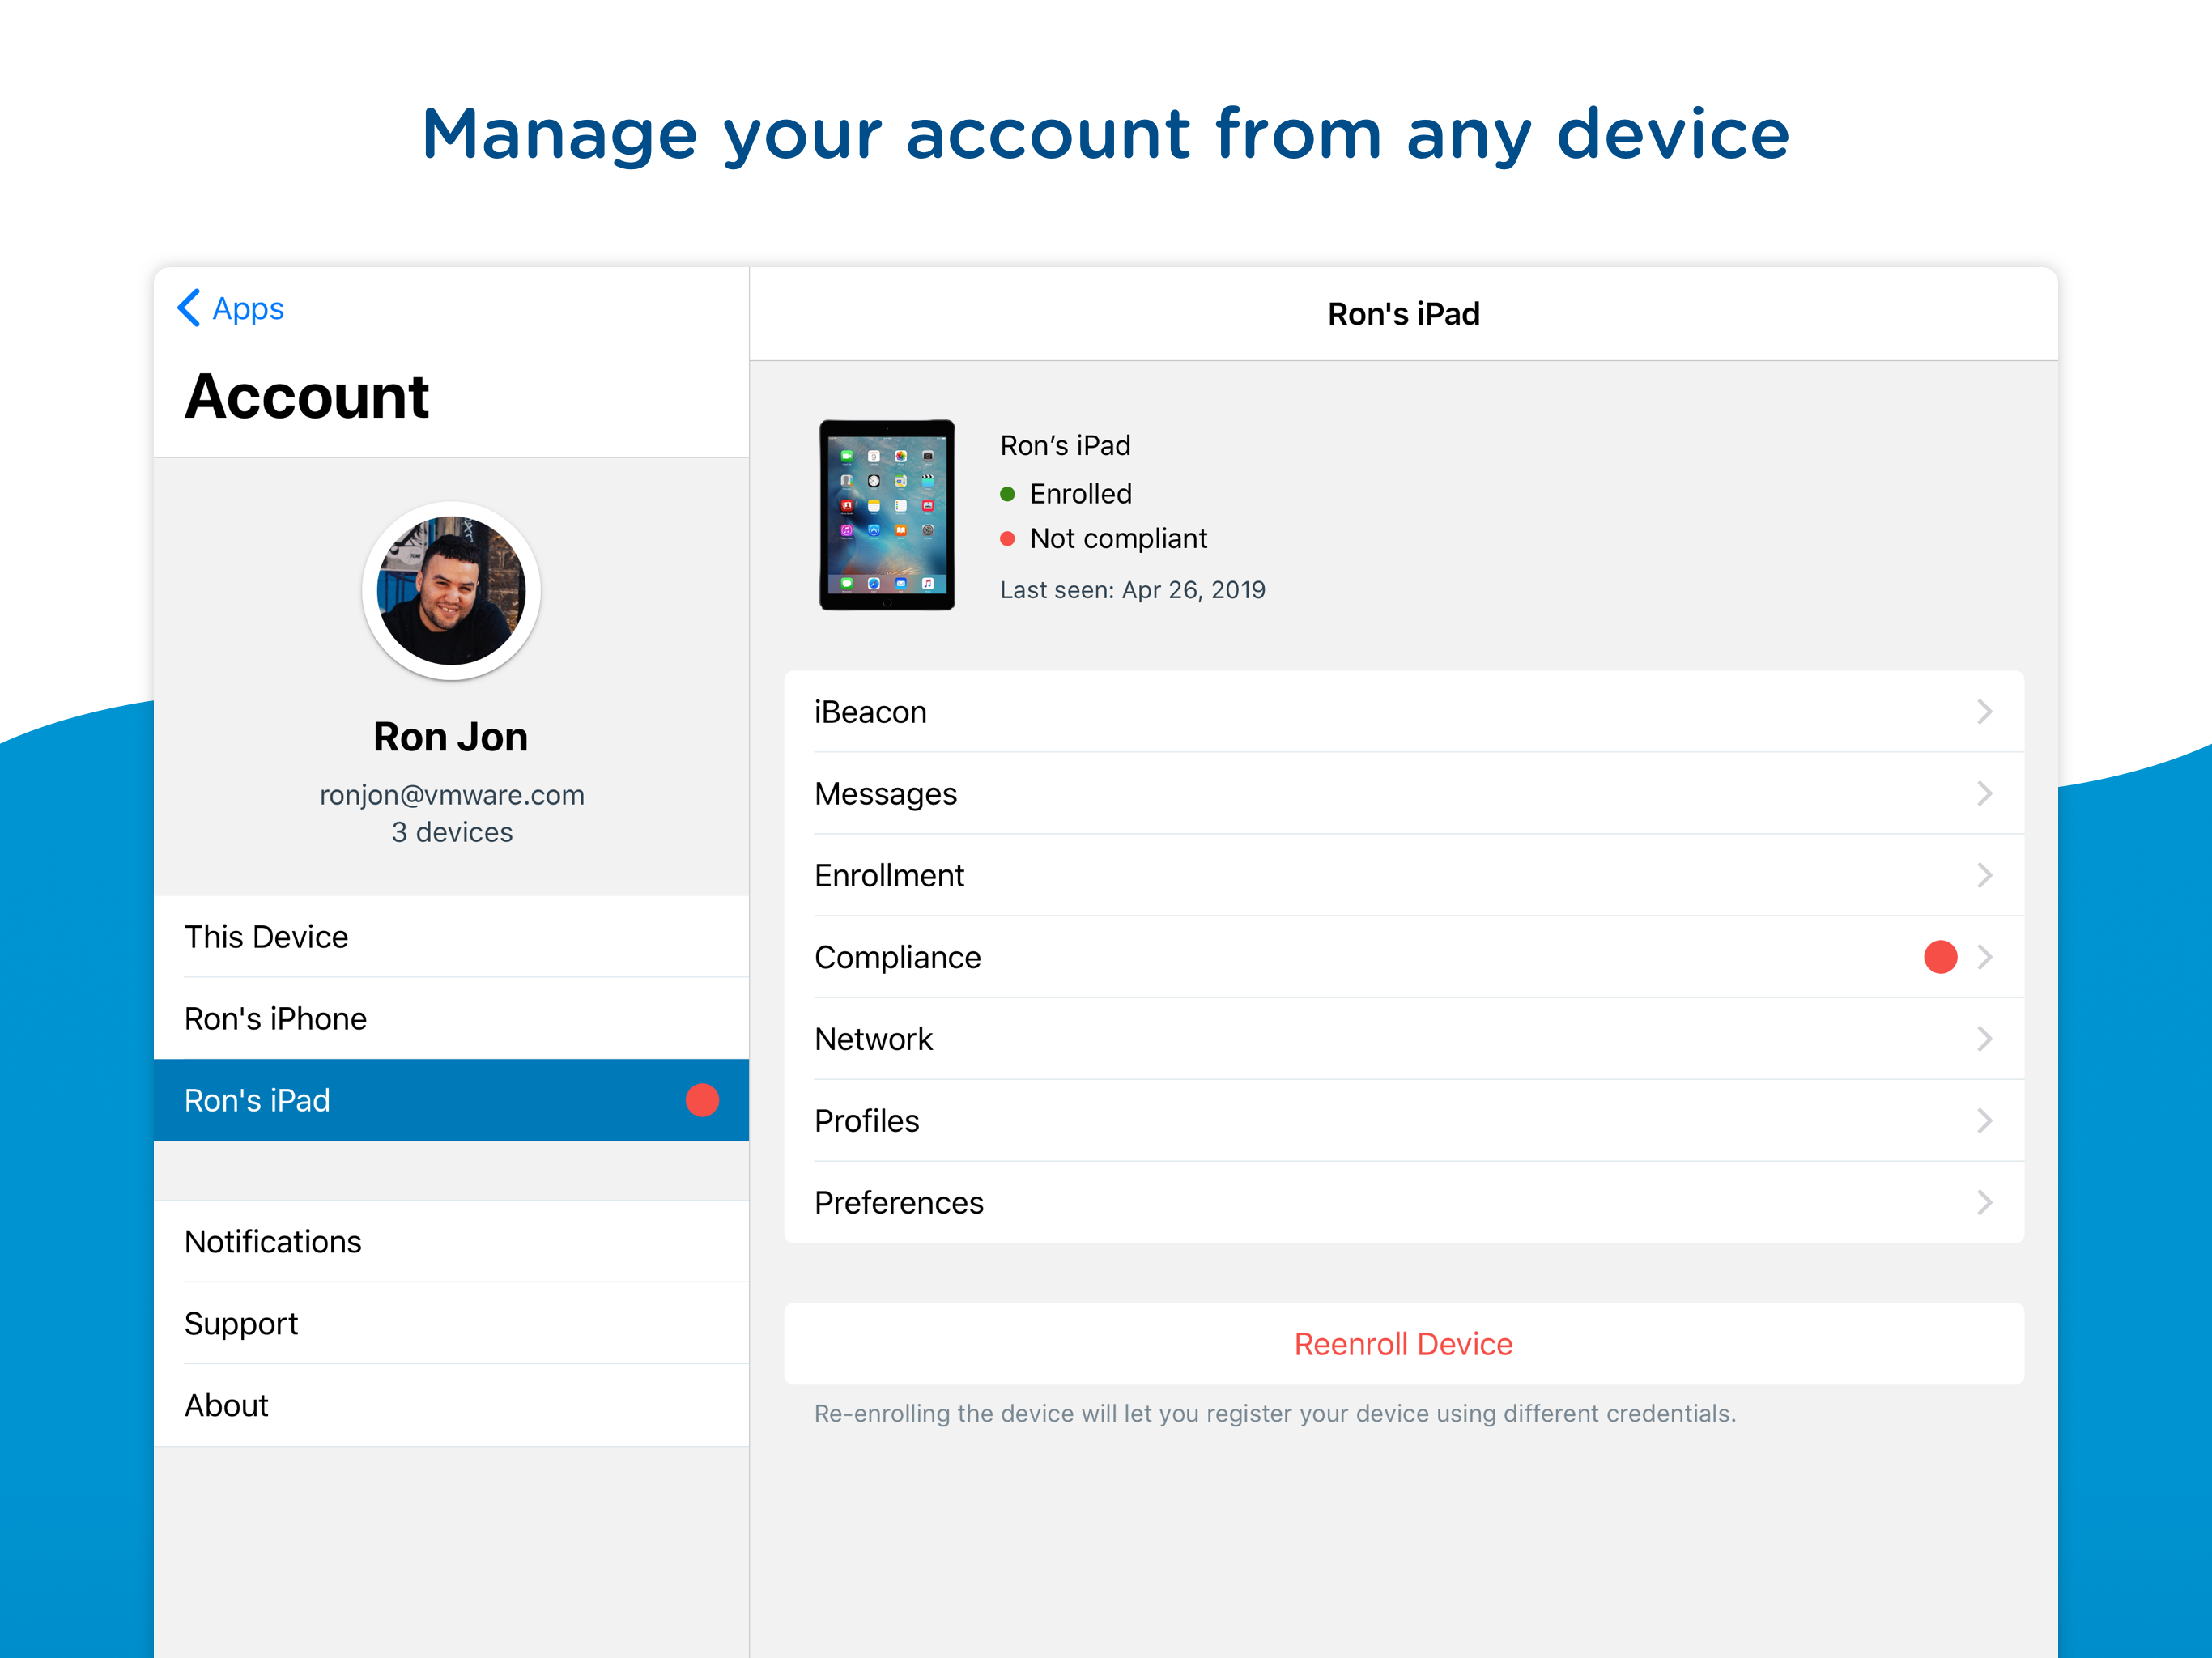
Task: Open the Support section
Action: pos(241,1324)
